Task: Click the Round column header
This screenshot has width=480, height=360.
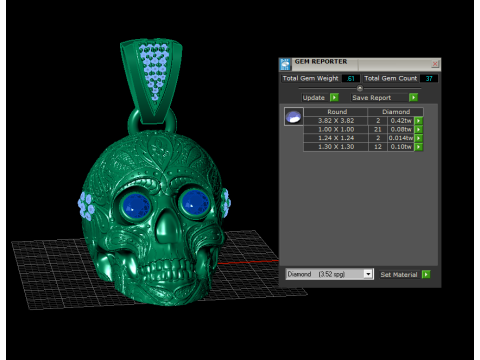Action: (336, 112)
